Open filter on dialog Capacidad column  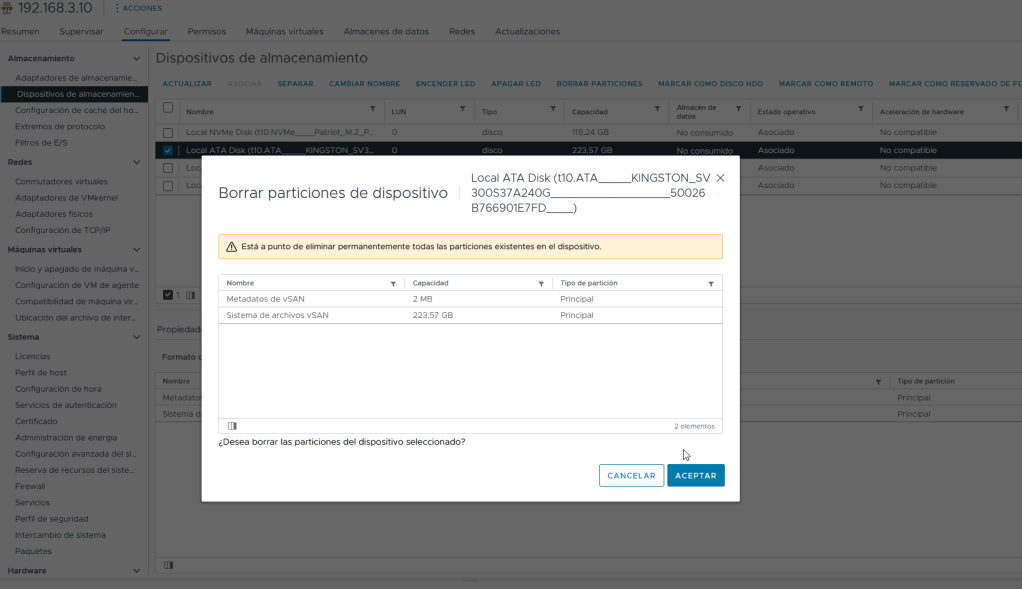click(541, 284)
